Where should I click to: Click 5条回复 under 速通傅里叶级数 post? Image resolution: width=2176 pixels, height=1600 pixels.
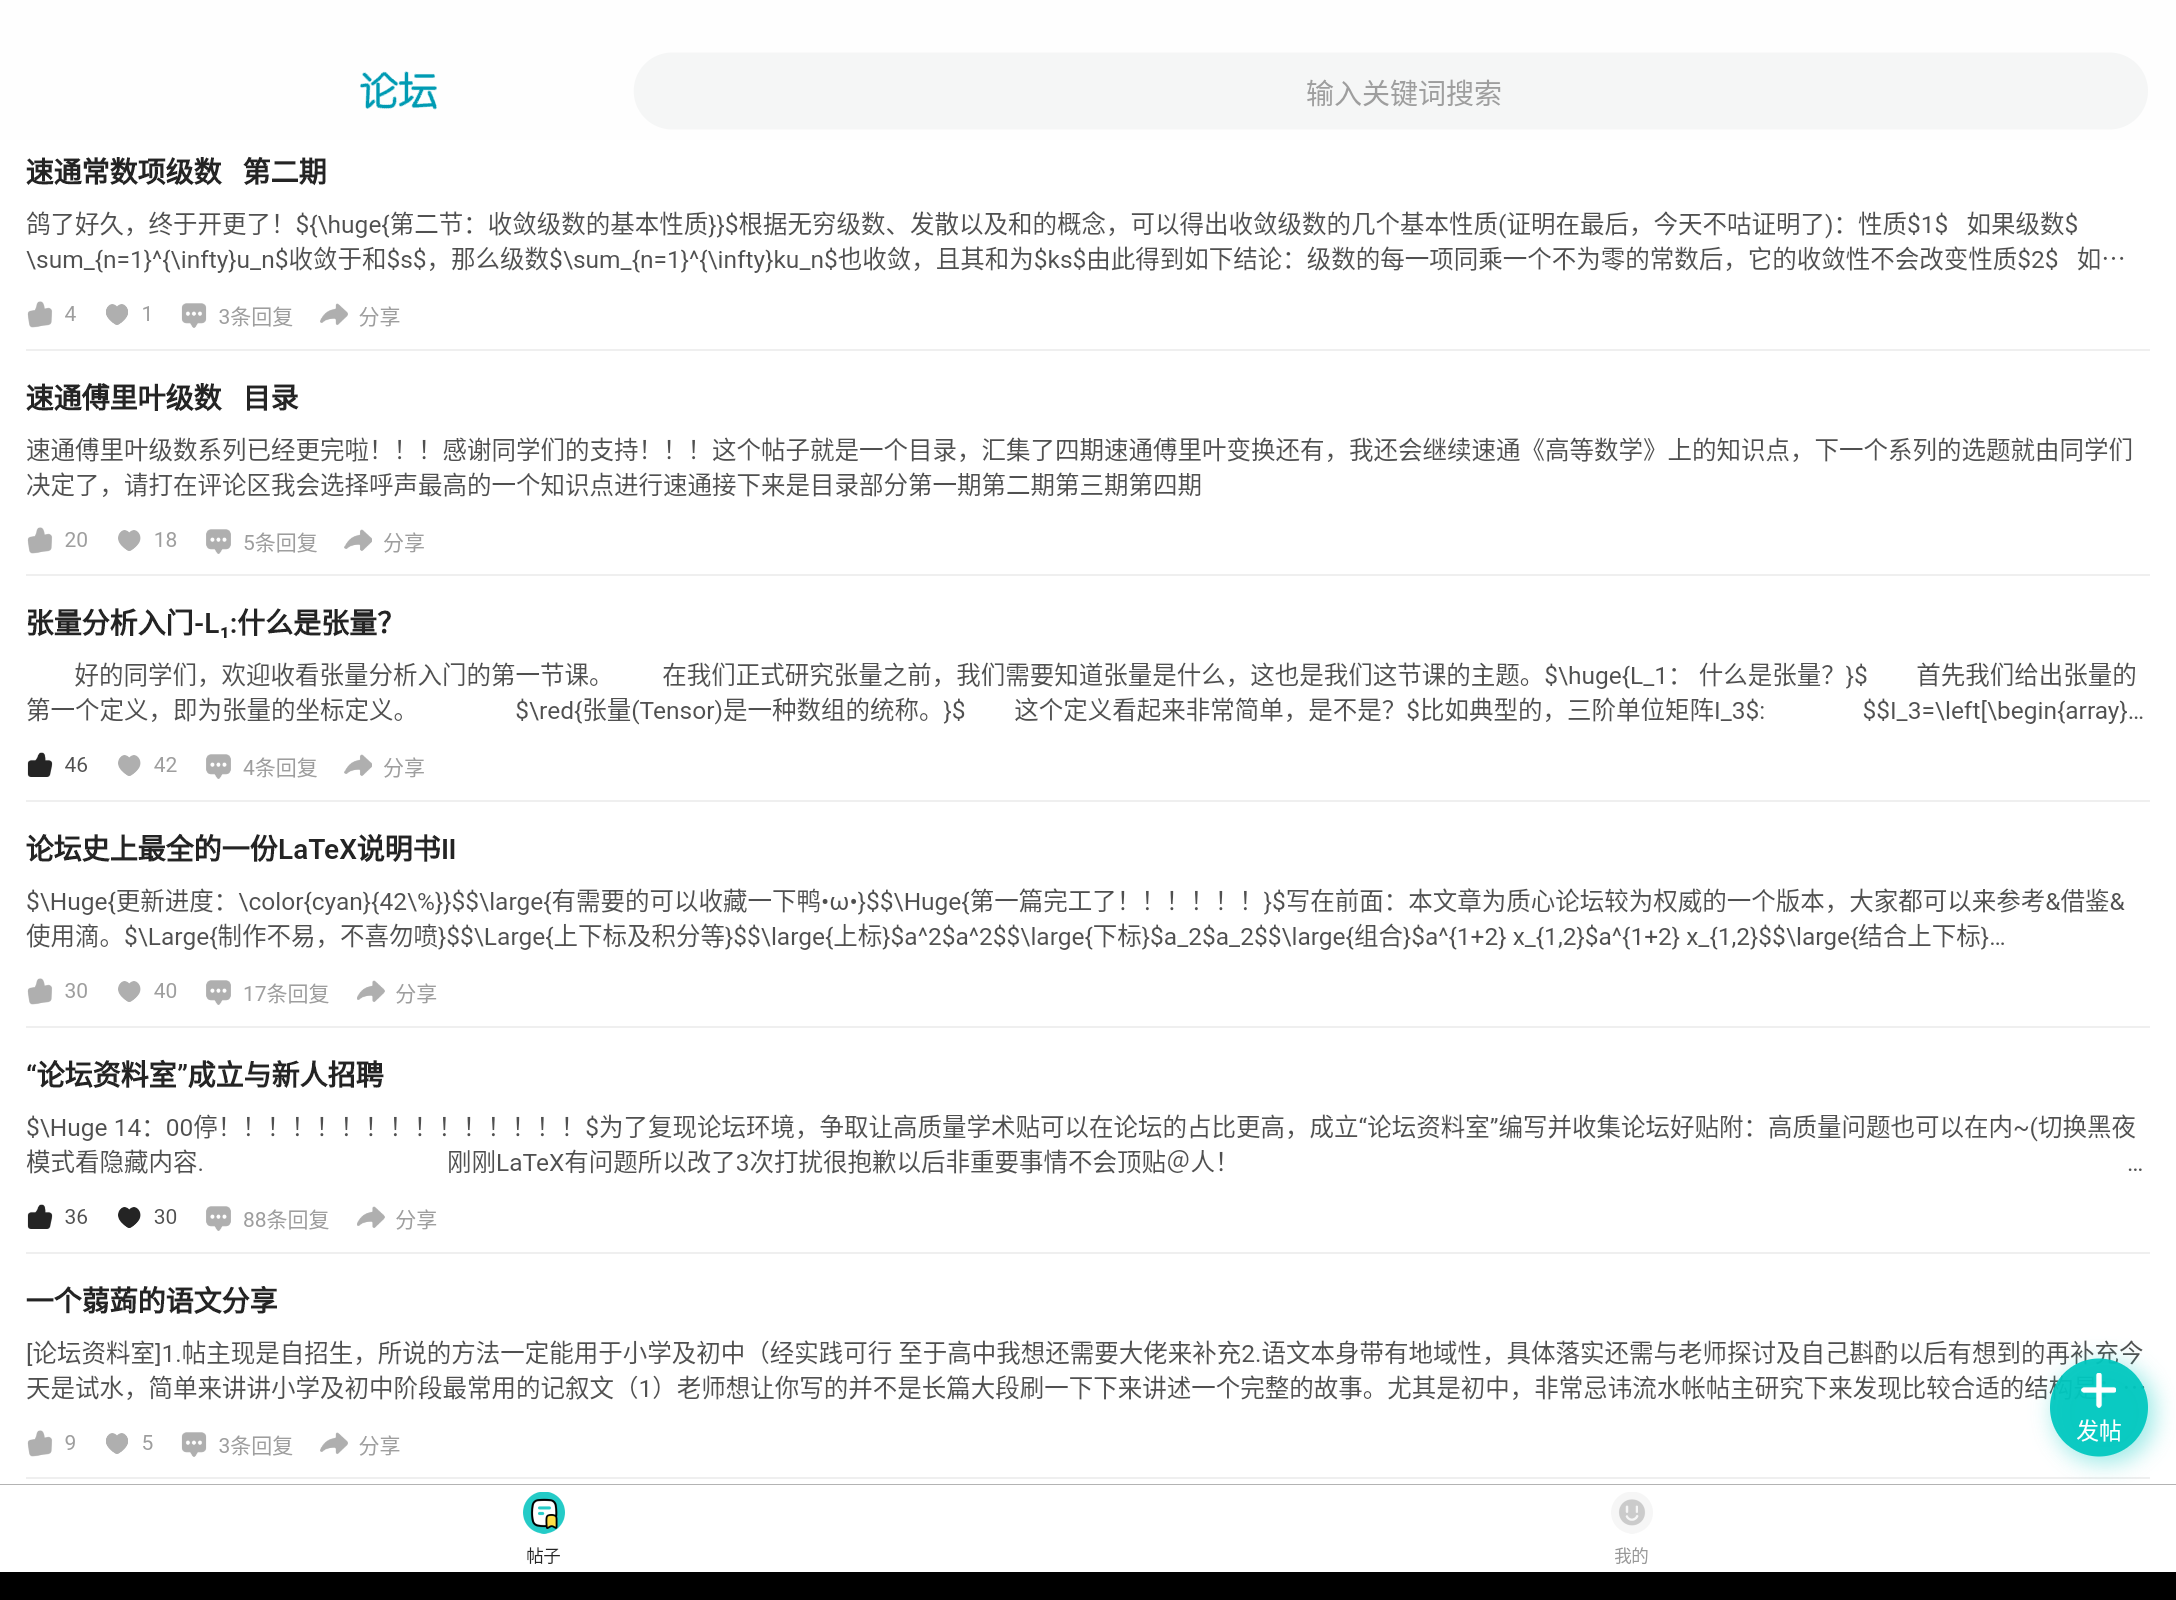(280, 543)
